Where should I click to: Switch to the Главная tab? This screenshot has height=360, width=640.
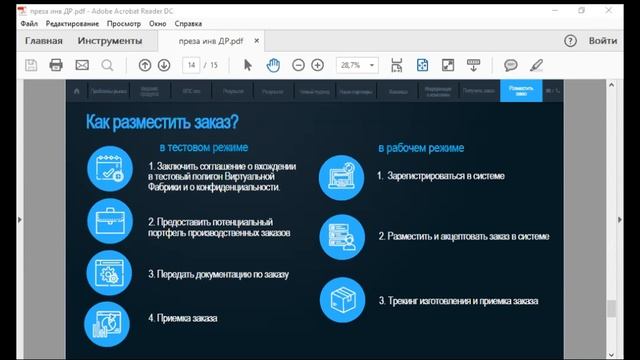pos(44,41)
